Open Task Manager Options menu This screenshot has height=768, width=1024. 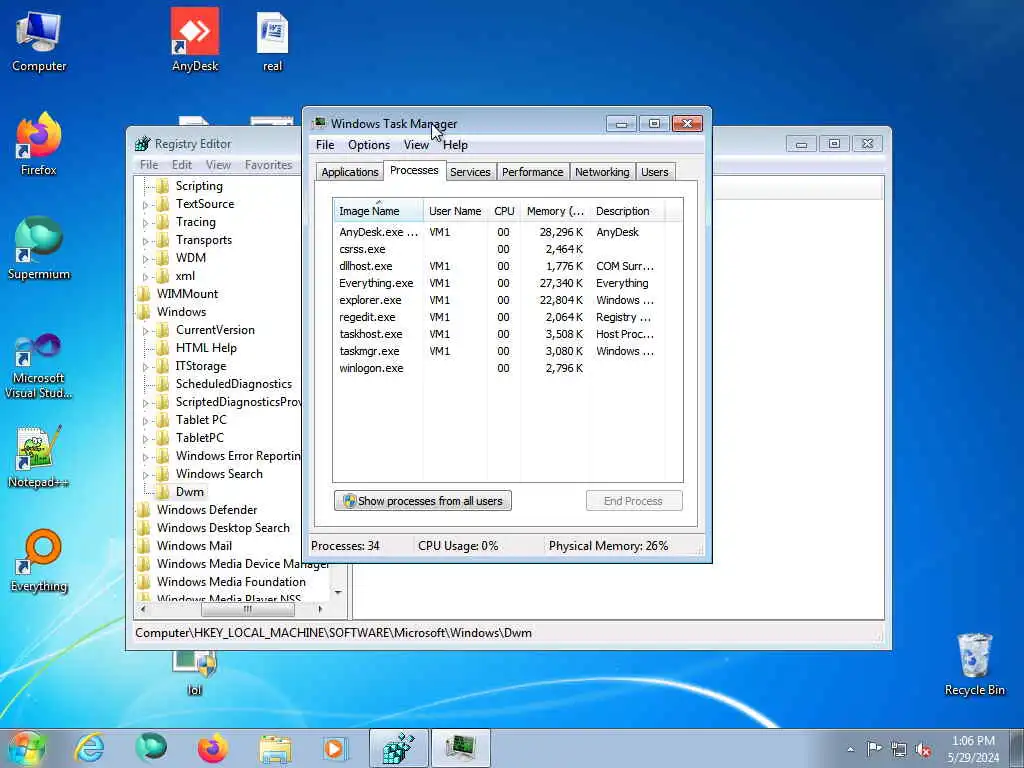pyautogui.click(x=369, y=145)
